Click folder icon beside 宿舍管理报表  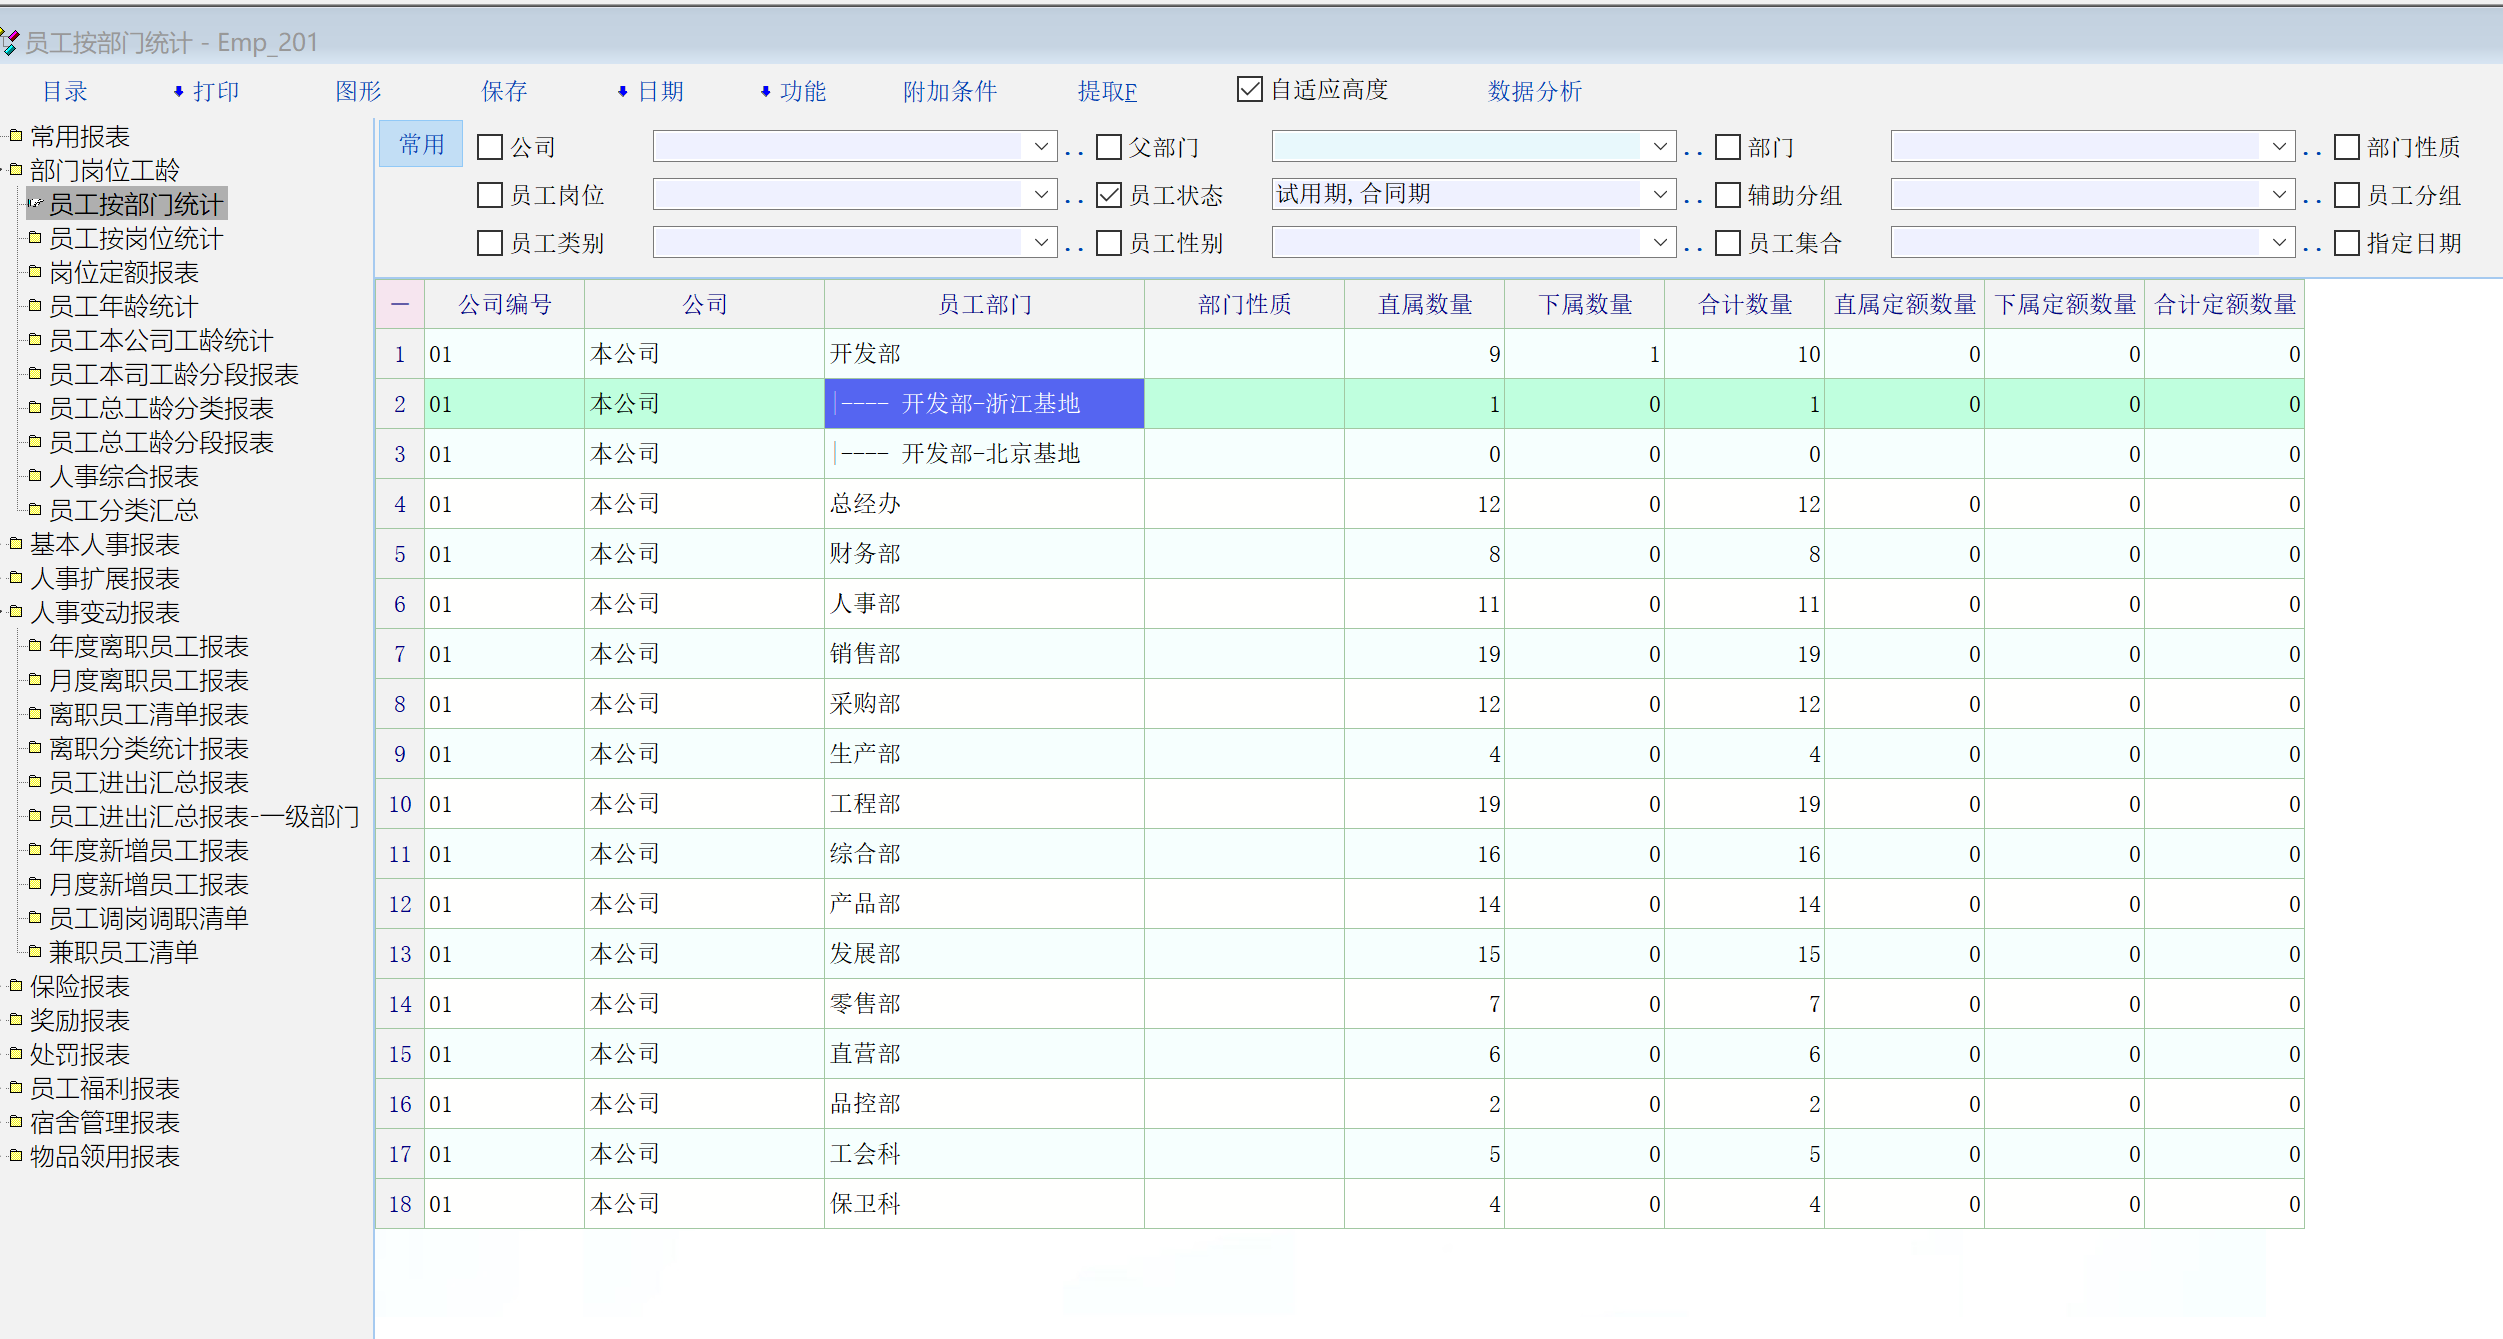coord(16,1121)
